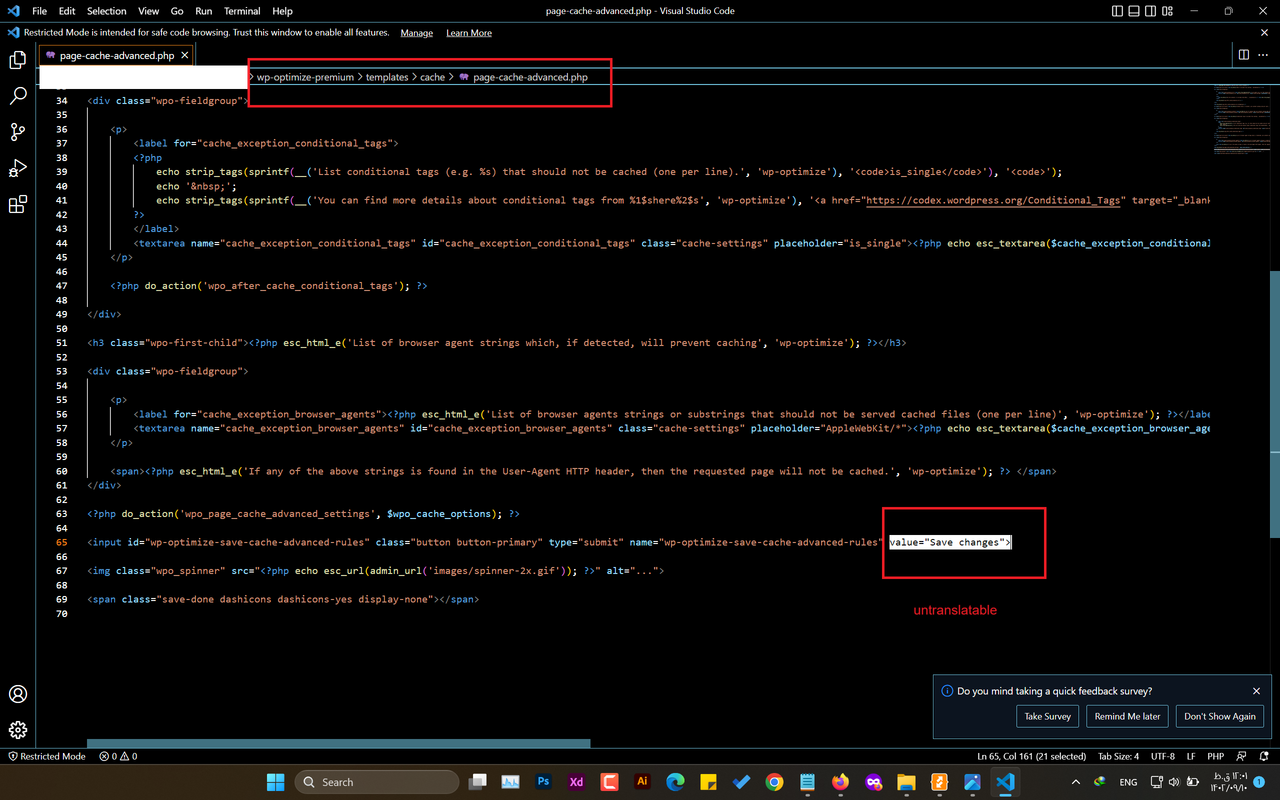Image resolution: width=1280 pixels, height=800 pixels.
Task: Open the Go menu
Action: pyautogui.click(x=177, y=11)
